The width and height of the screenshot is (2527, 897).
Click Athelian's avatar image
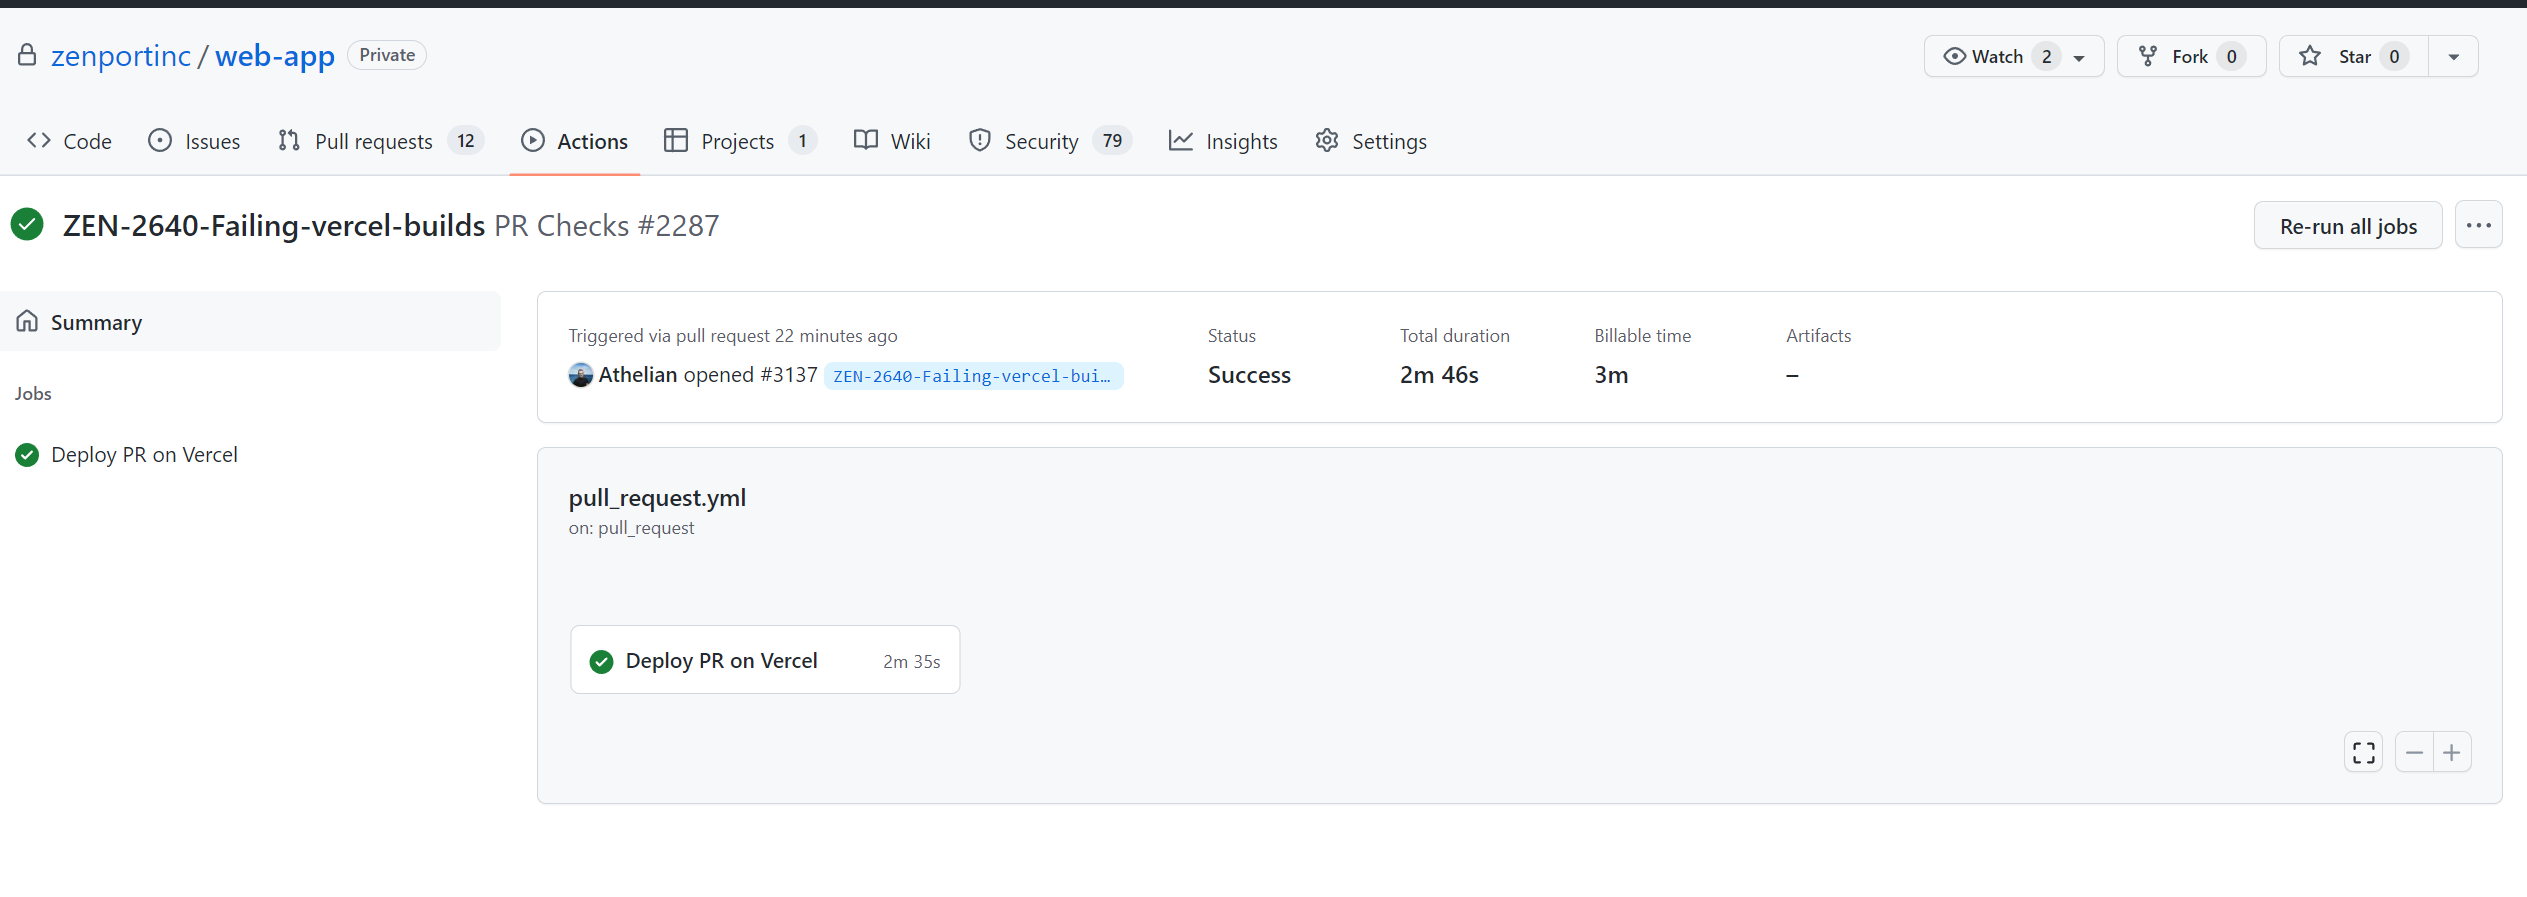tap(580, 375)
